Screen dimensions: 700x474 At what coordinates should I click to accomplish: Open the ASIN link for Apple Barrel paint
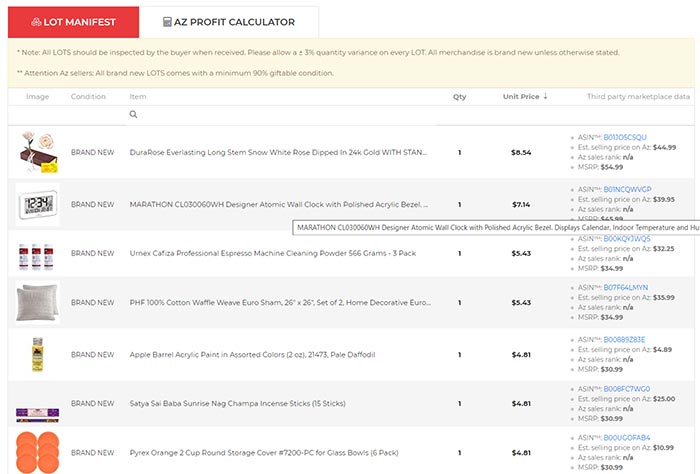[624, 340]
